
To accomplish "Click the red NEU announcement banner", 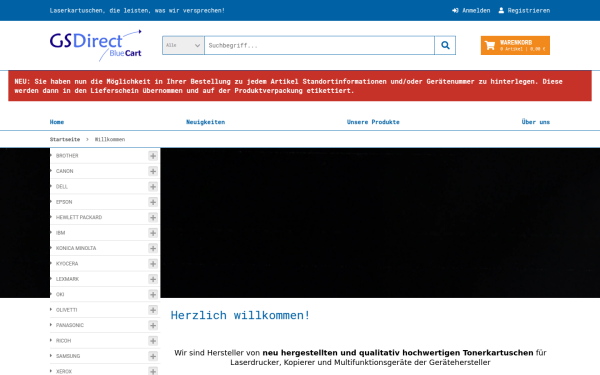I will coord(300,86).
